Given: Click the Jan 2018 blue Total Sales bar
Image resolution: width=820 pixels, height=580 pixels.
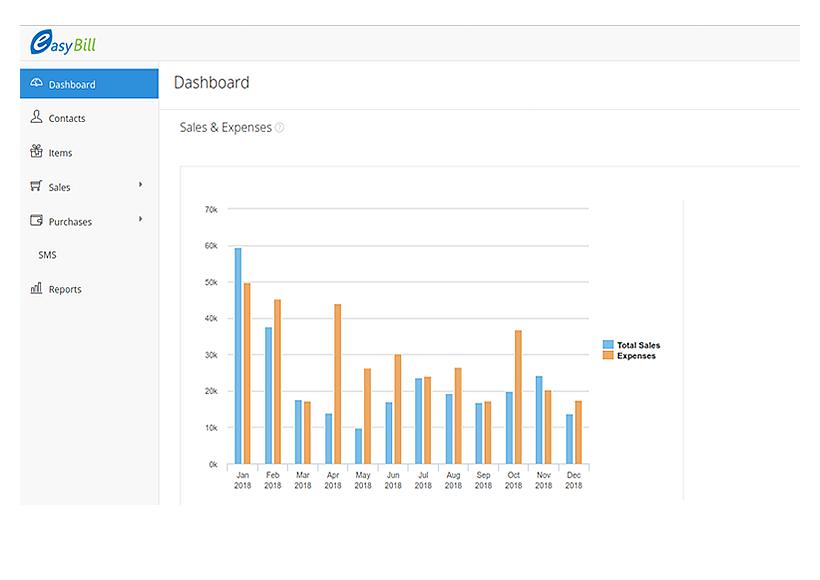Looking at the screenshot, I should [x=238, y=356].
